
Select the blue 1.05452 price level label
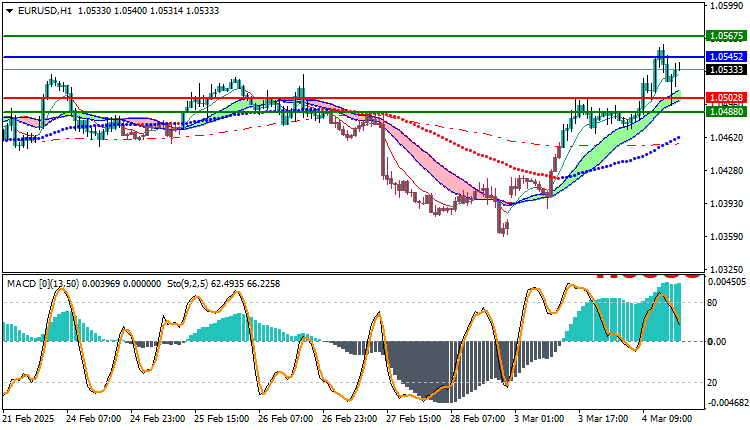point(726,57)
